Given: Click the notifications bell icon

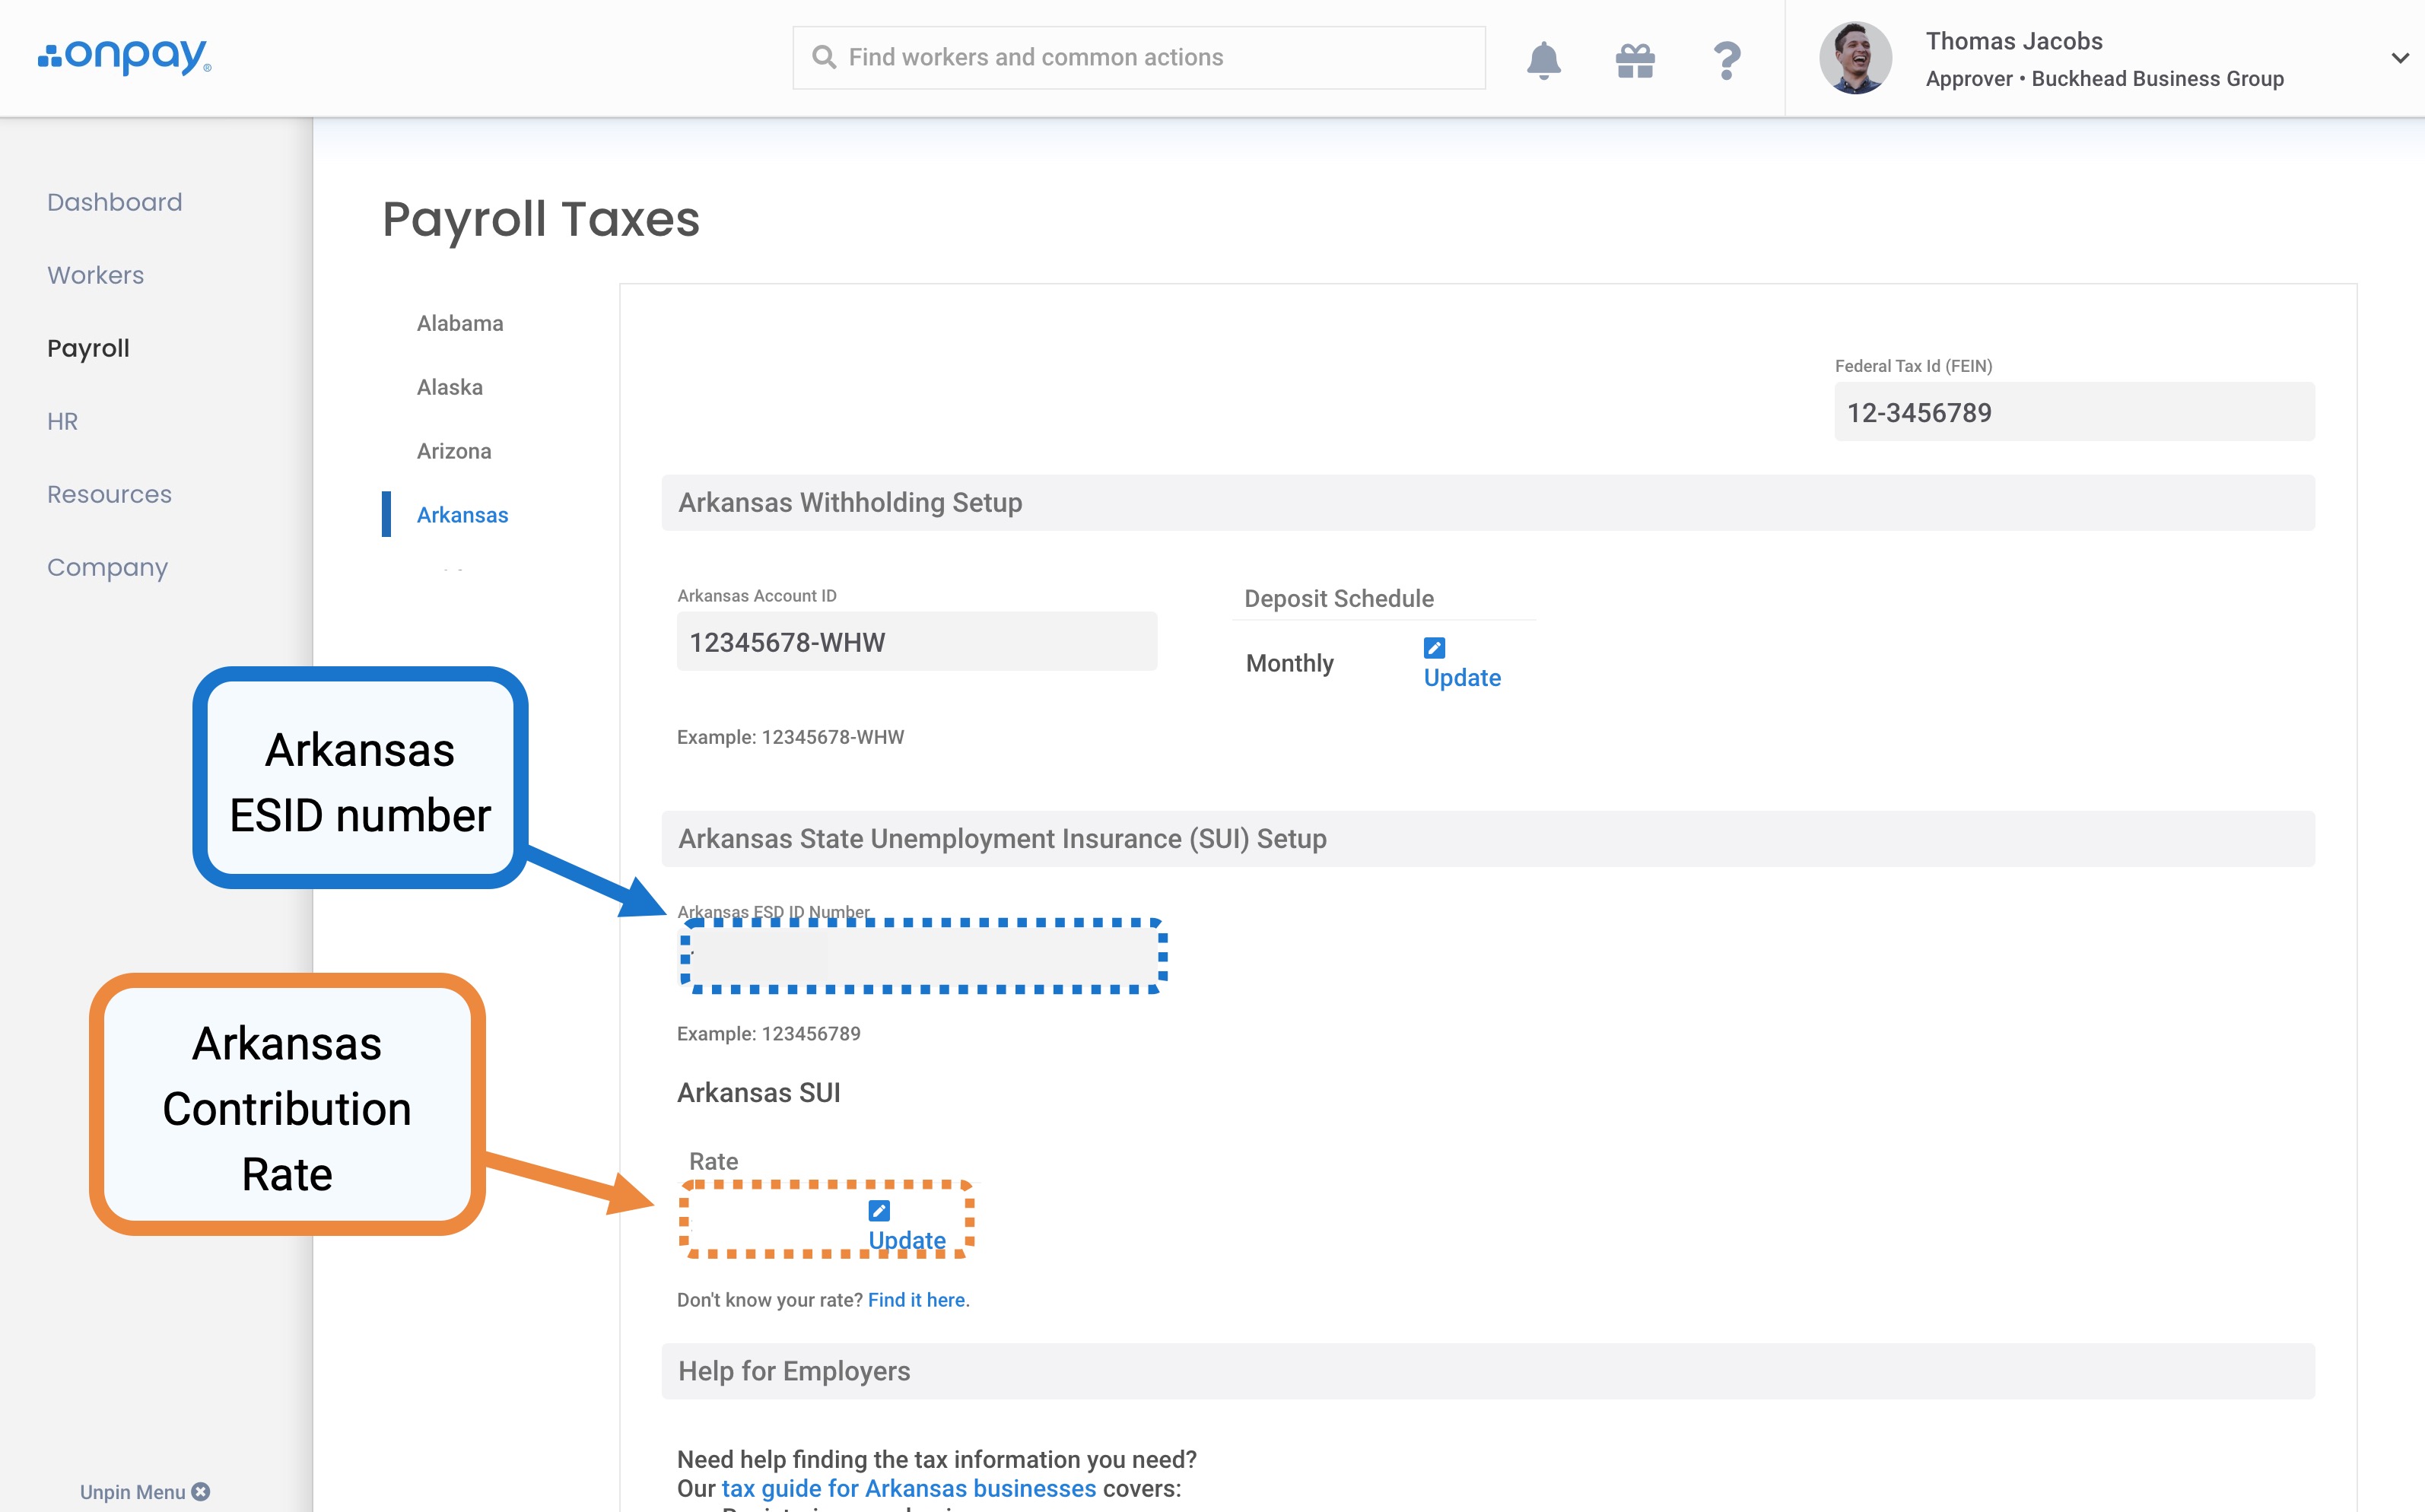Looking at the screenshot, I should coord(1543,60).
